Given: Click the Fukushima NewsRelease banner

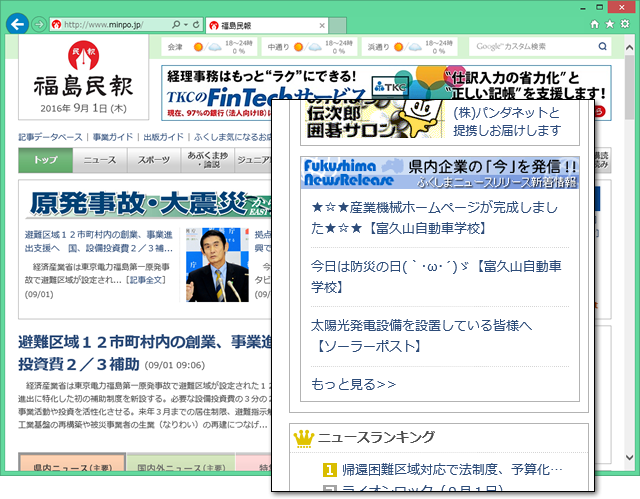Looking at the screenshot, I should (x=440, y=173).
